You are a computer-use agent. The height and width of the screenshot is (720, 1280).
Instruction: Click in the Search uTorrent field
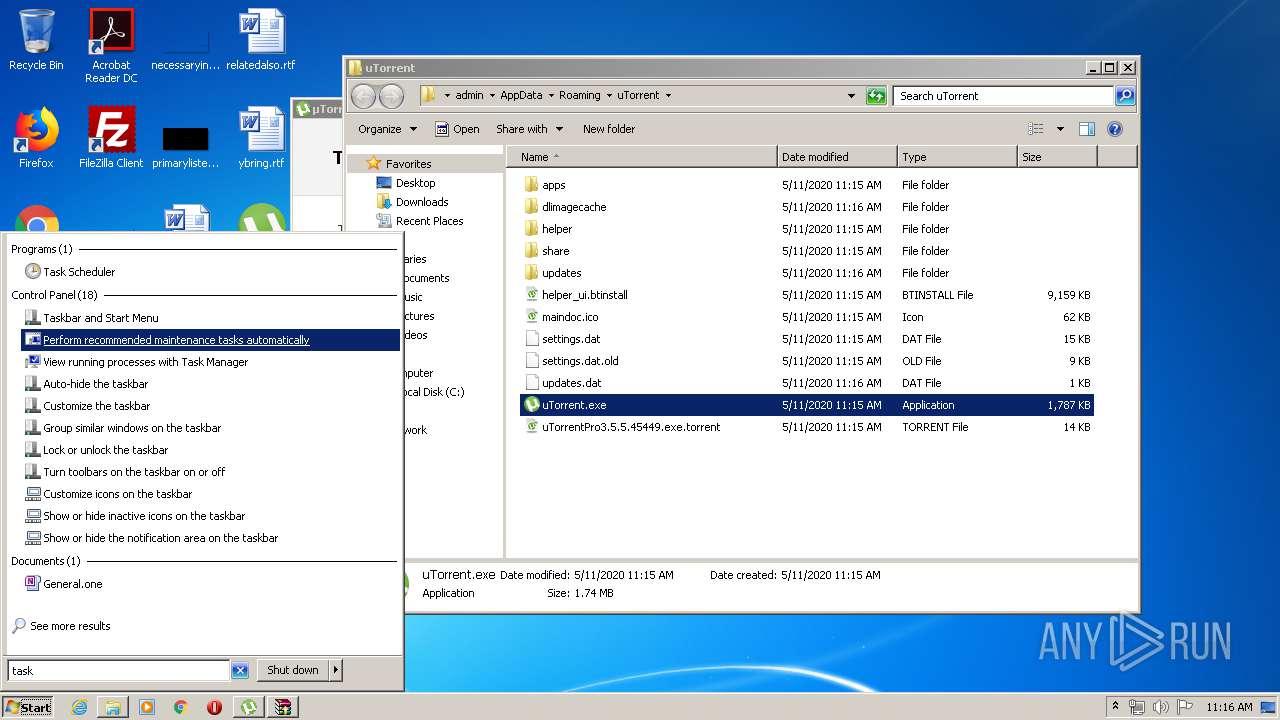[x=1003, y=96]
